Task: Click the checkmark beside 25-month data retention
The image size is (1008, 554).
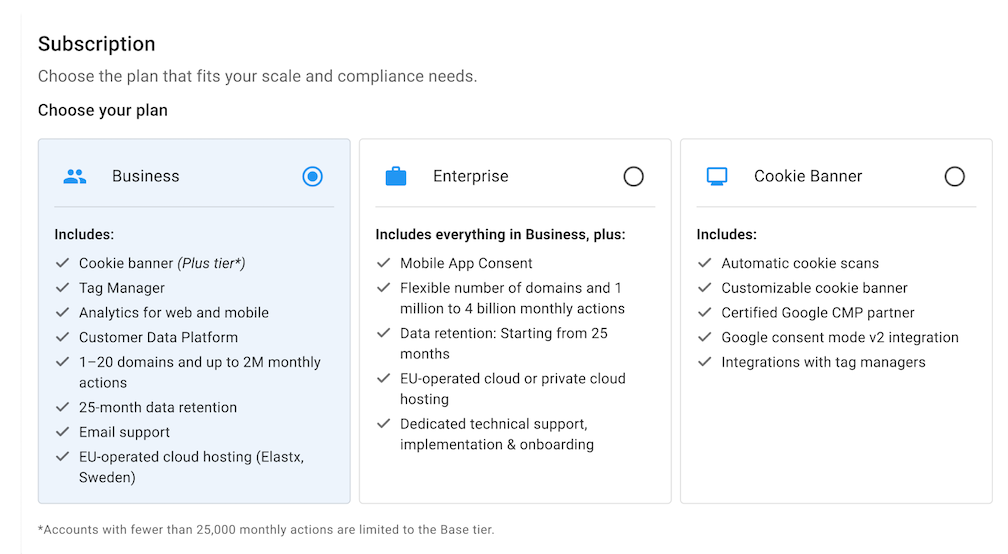Action: point(62,407)
